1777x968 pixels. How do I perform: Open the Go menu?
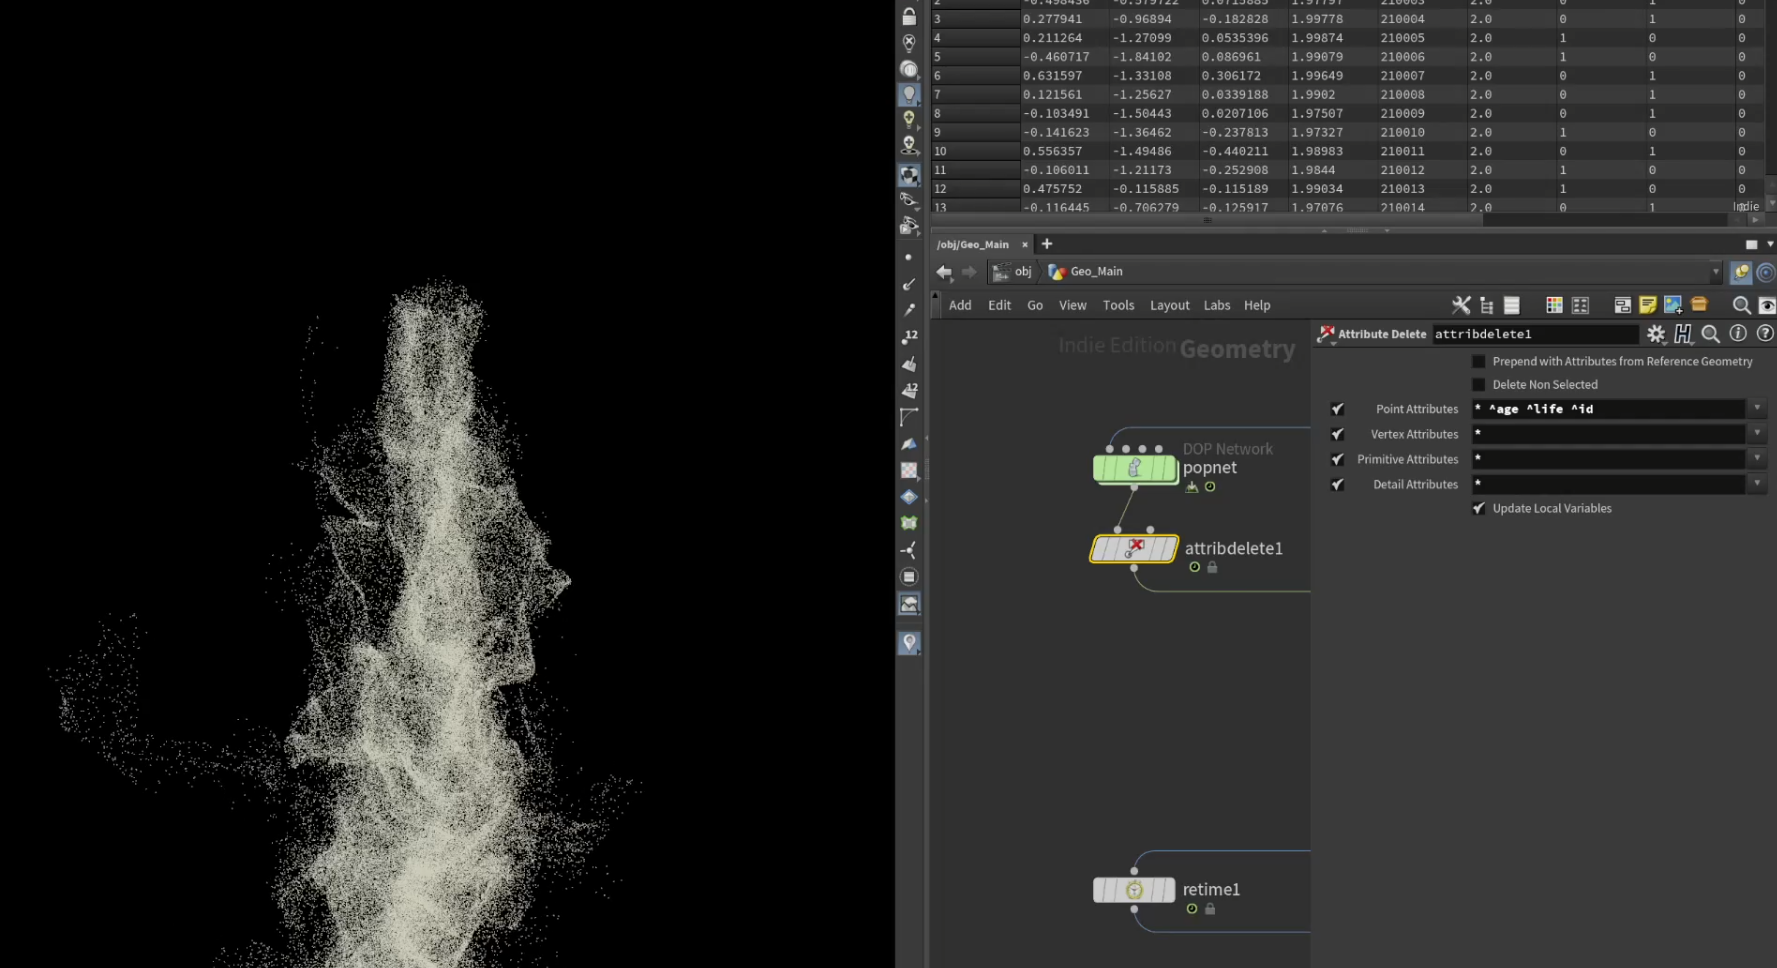point(1035,305)
